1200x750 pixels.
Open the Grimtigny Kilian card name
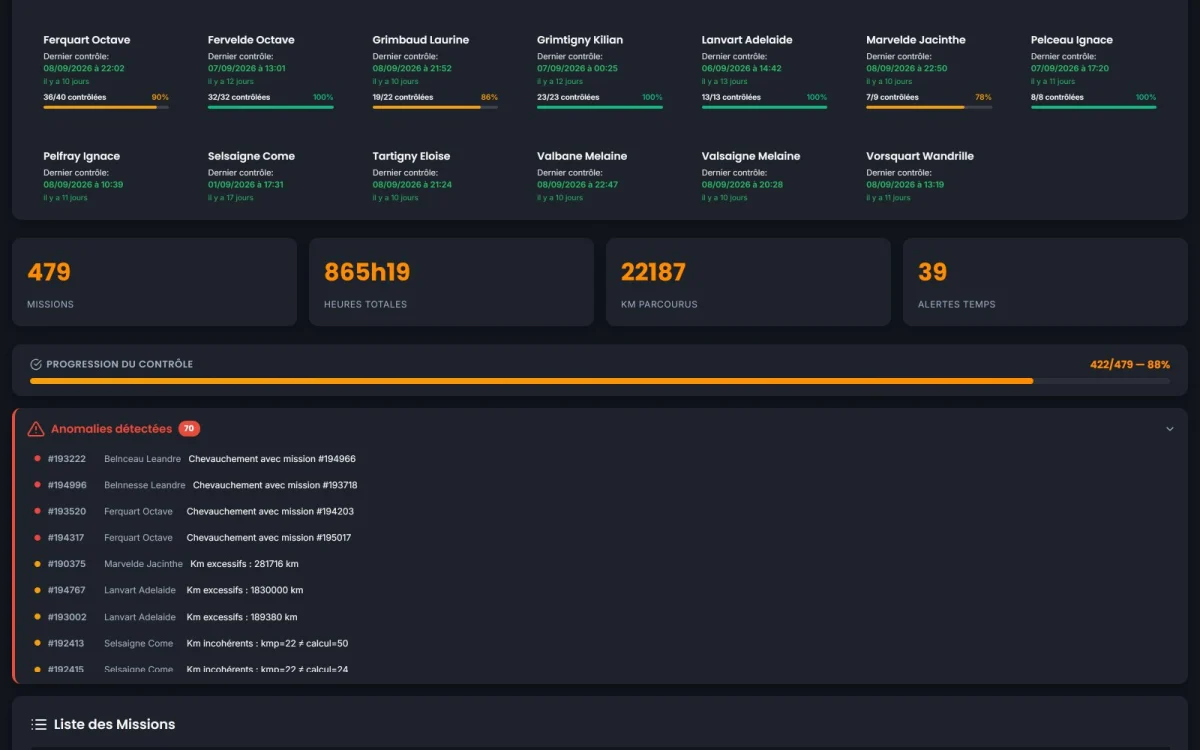pyautogui.click(x=580, y=40)
